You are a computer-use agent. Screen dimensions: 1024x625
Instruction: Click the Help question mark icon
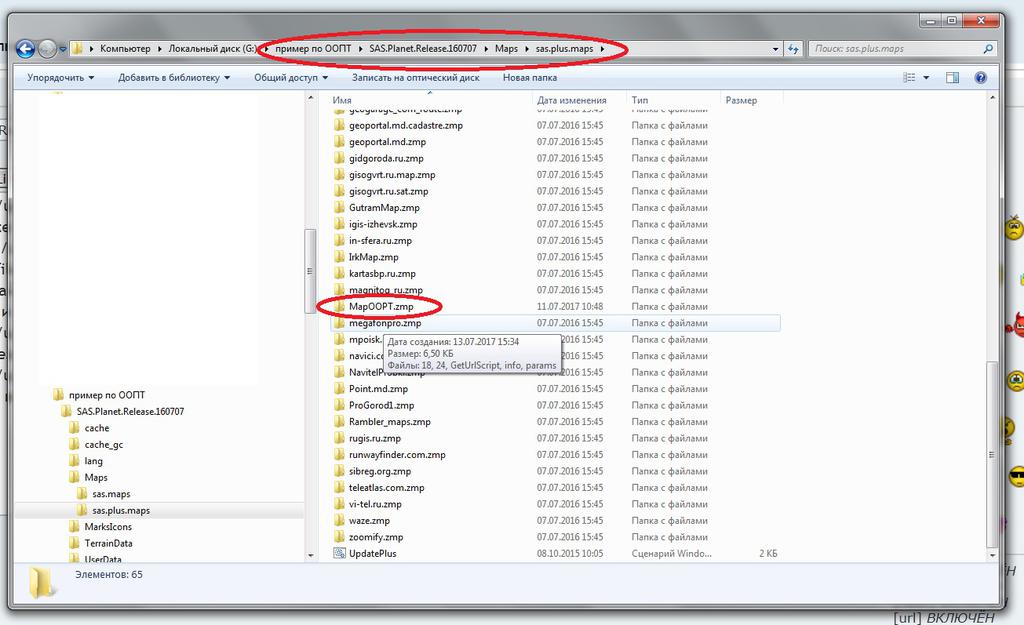pyautogui.click(x=980, y=77)
